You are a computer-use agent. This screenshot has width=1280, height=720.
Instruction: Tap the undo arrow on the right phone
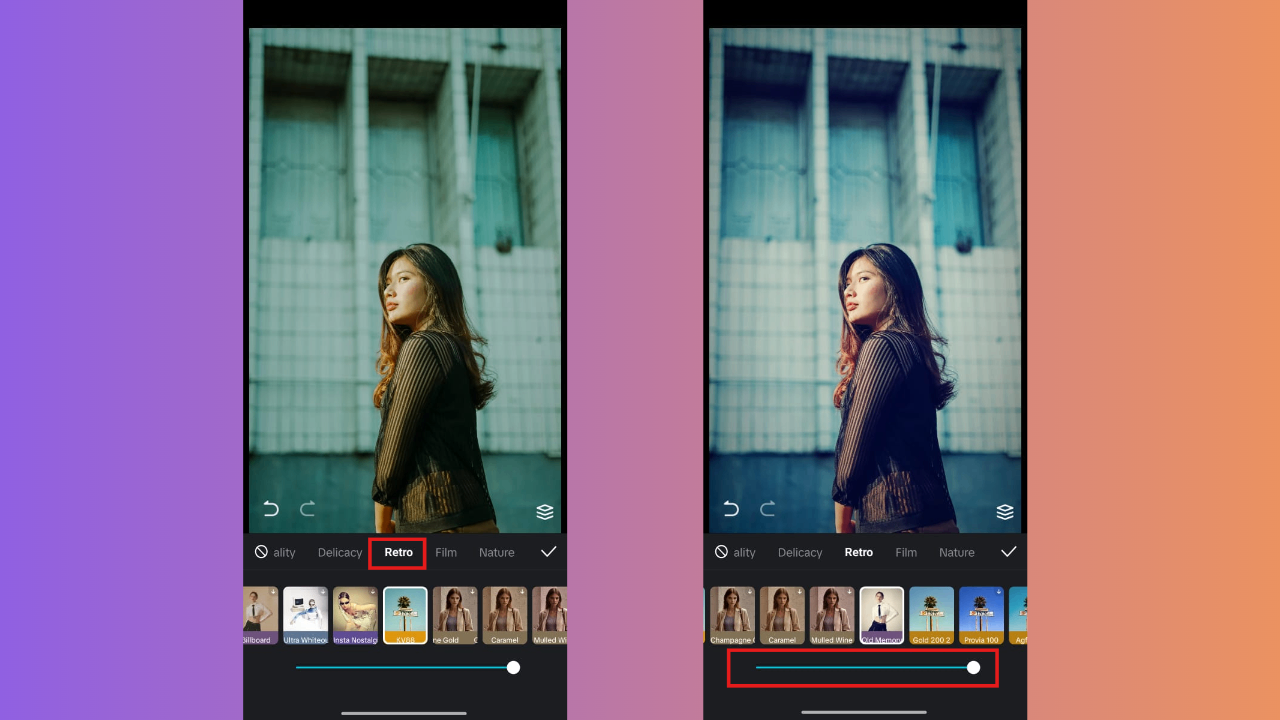tap(730, 509)
